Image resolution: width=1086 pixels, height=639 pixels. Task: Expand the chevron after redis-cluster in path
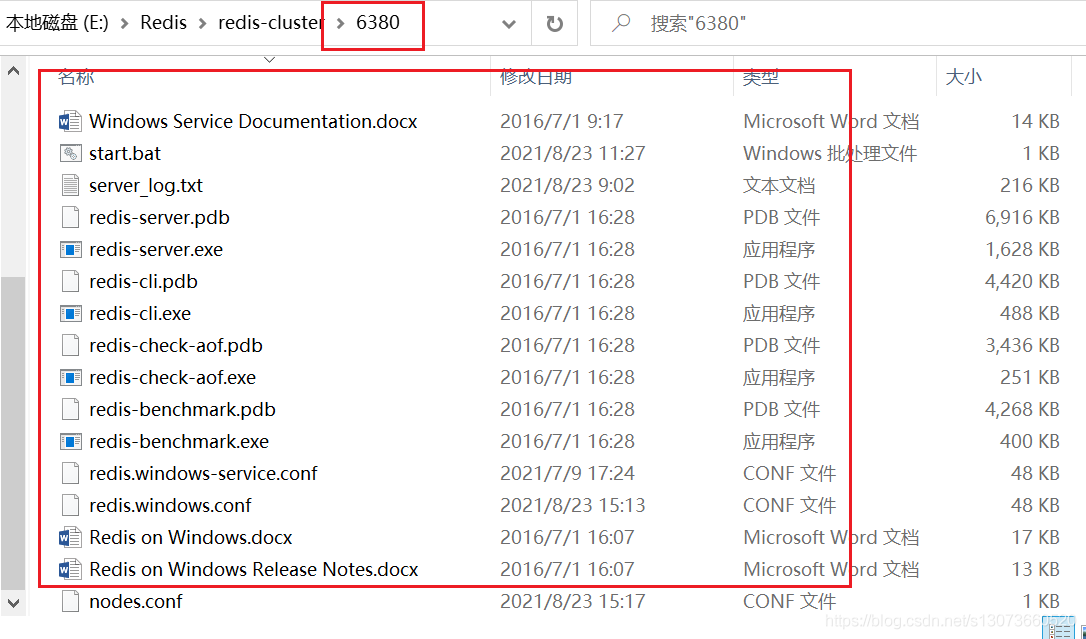point(338,22)
